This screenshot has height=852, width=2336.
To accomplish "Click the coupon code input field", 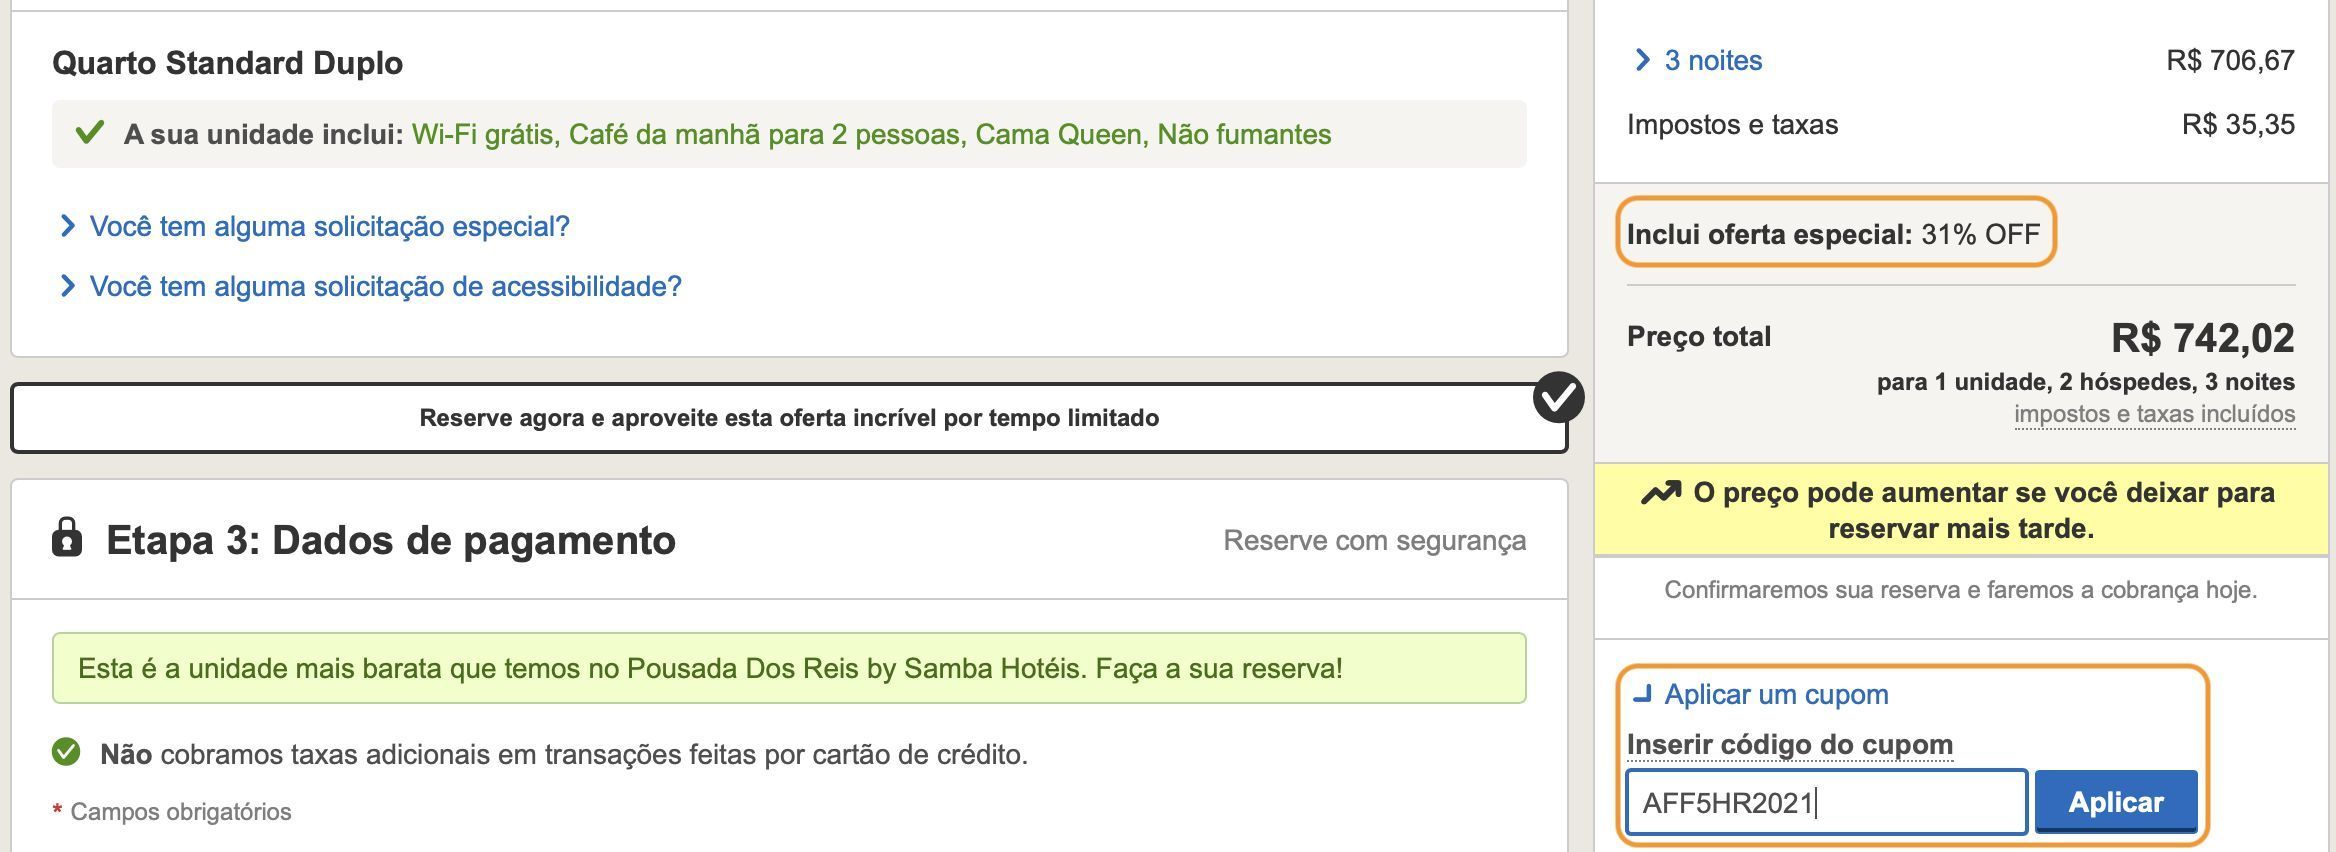I will (x=1826, y=802).
